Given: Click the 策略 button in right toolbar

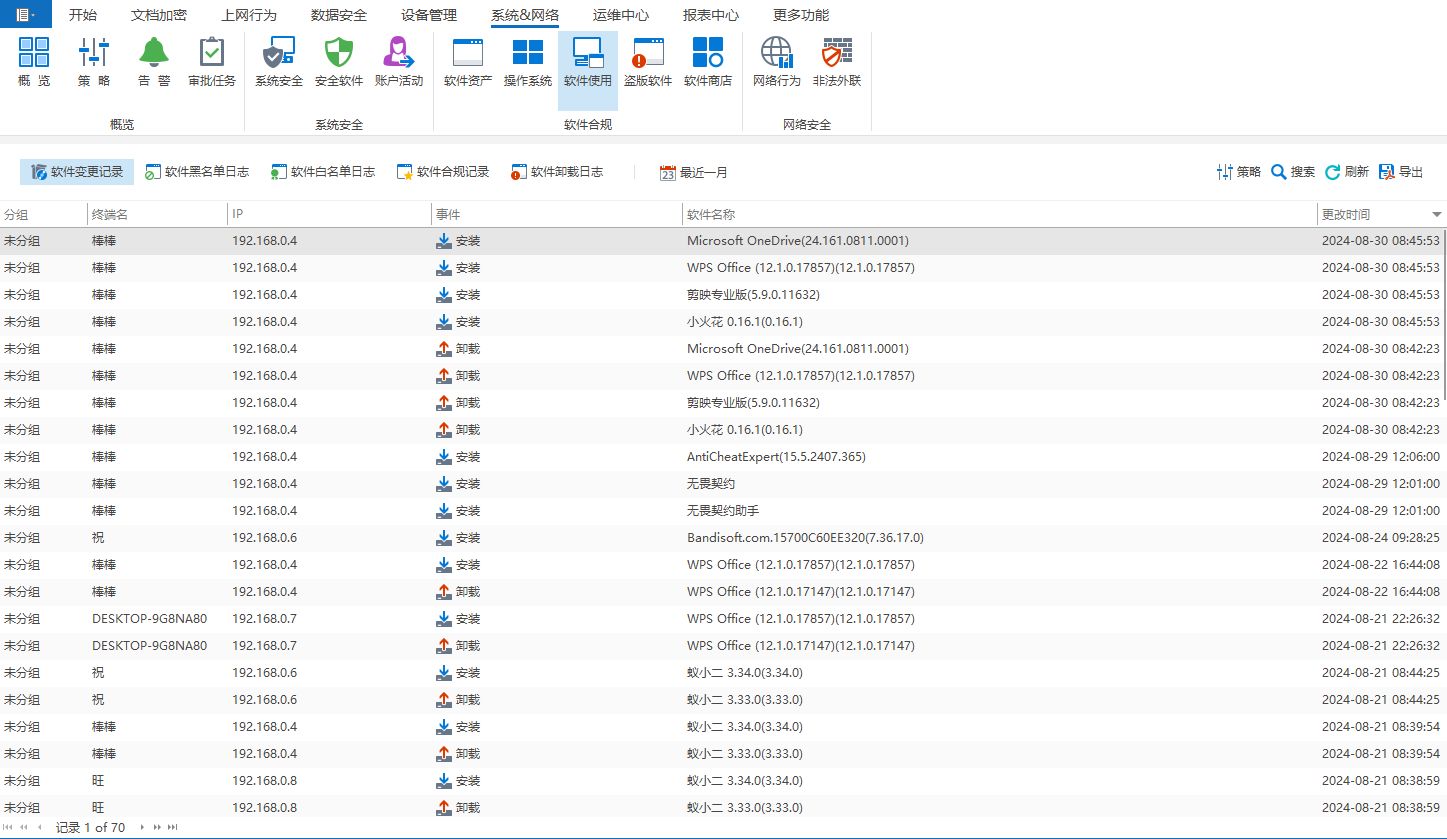Looking at the screenshot, I should (1238, 172).
